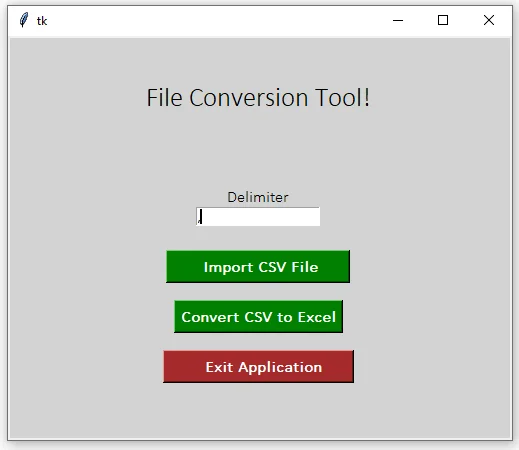
Task: Select the "File Conversion Tool!" heading text
Action: [x=258, y=98]
